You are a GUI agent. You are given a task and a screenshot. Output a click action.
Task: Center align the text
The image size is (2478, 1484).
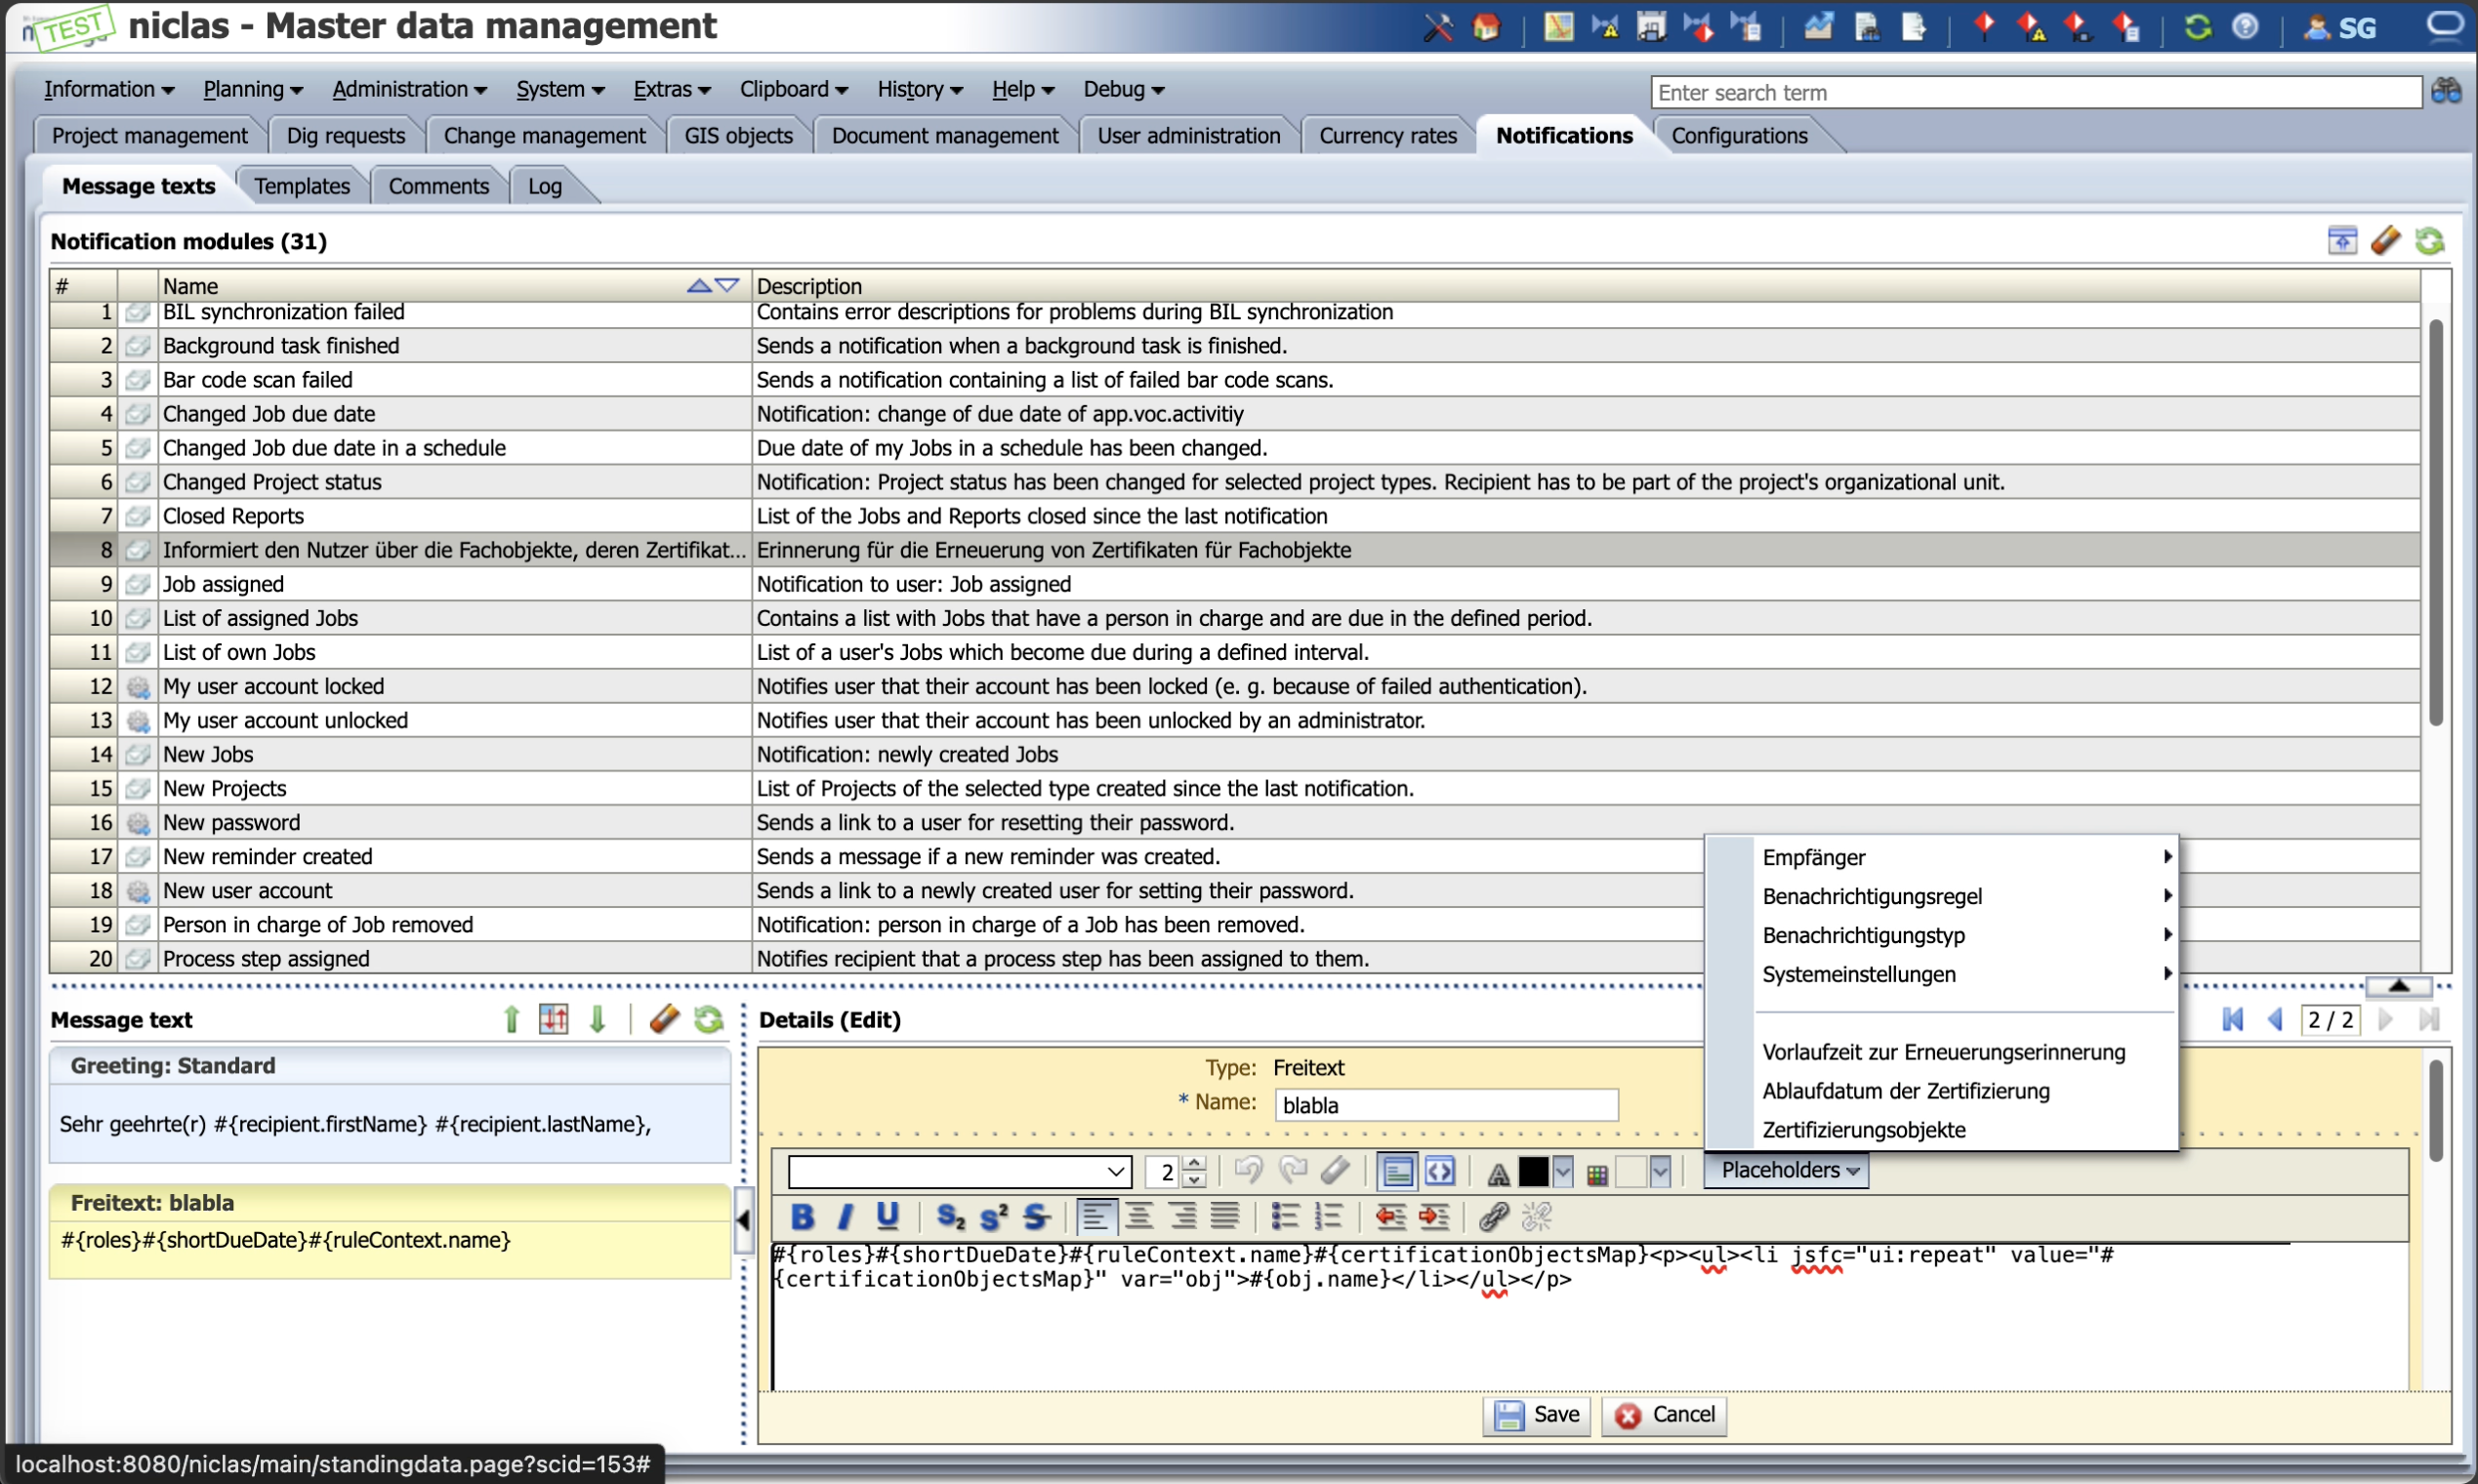[x=1138, y=1217]
